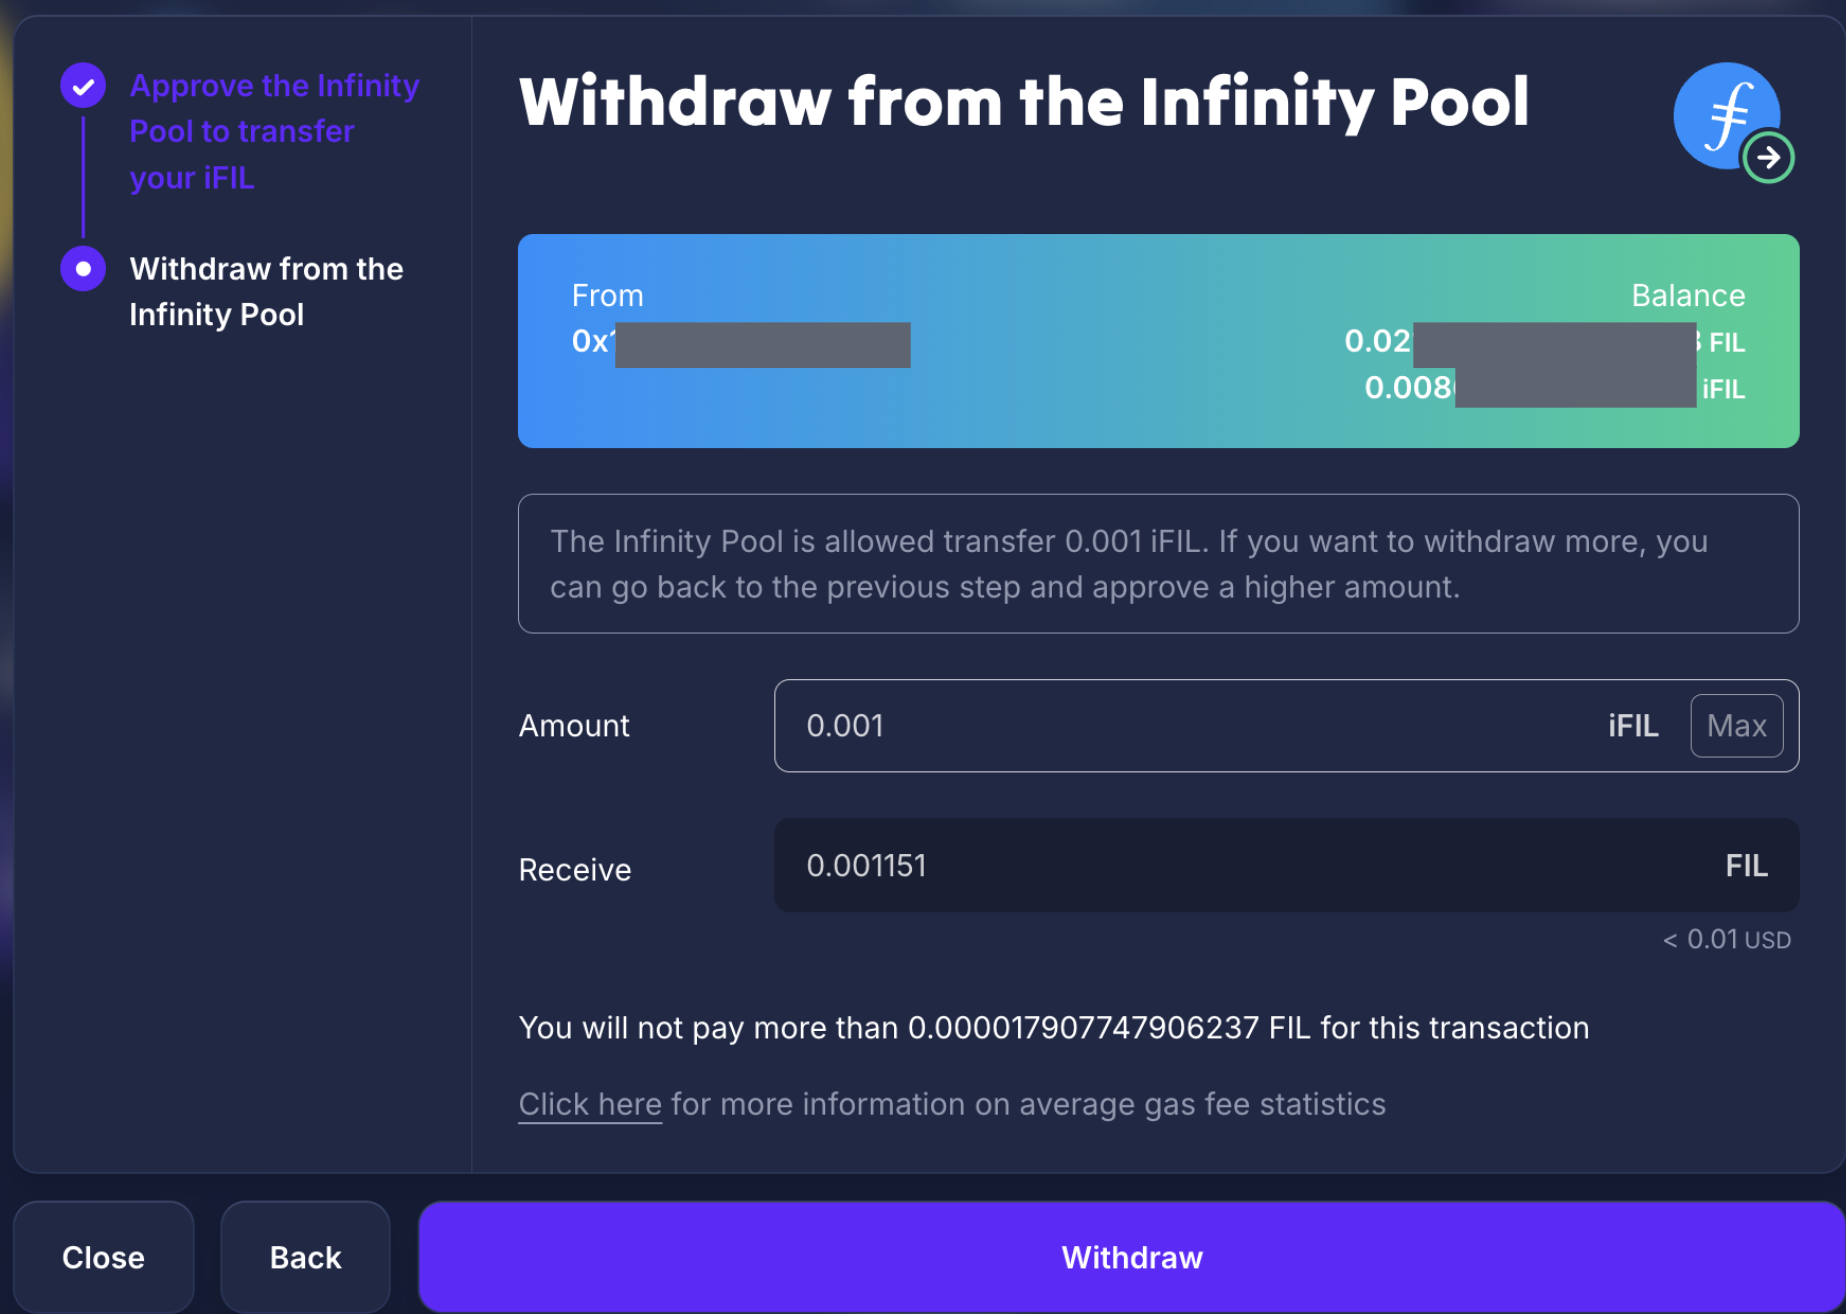Click the Max button in the Amount row
The width and height of the screenshot is (1846, 1314).
pyautogui.click(x=1736, y=726)
